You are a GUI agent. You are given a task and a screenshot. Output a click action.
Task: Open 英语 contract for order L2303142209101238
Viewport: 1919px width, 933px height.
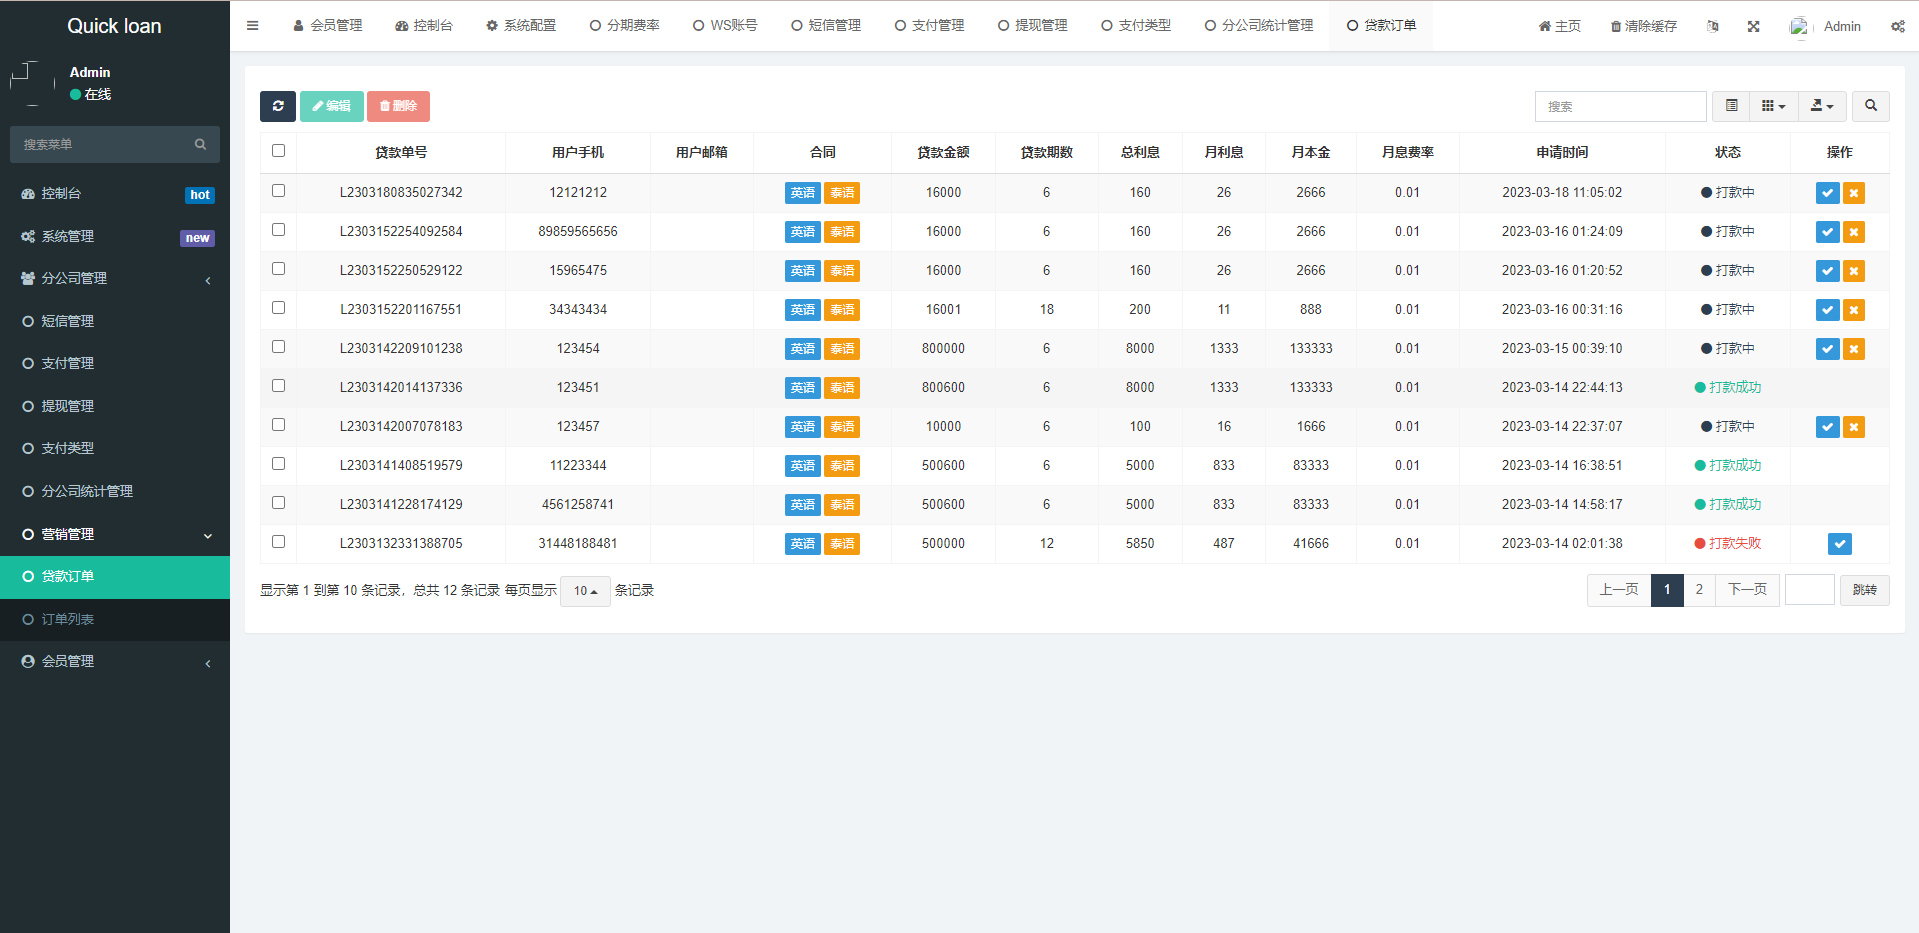point(802,349)
